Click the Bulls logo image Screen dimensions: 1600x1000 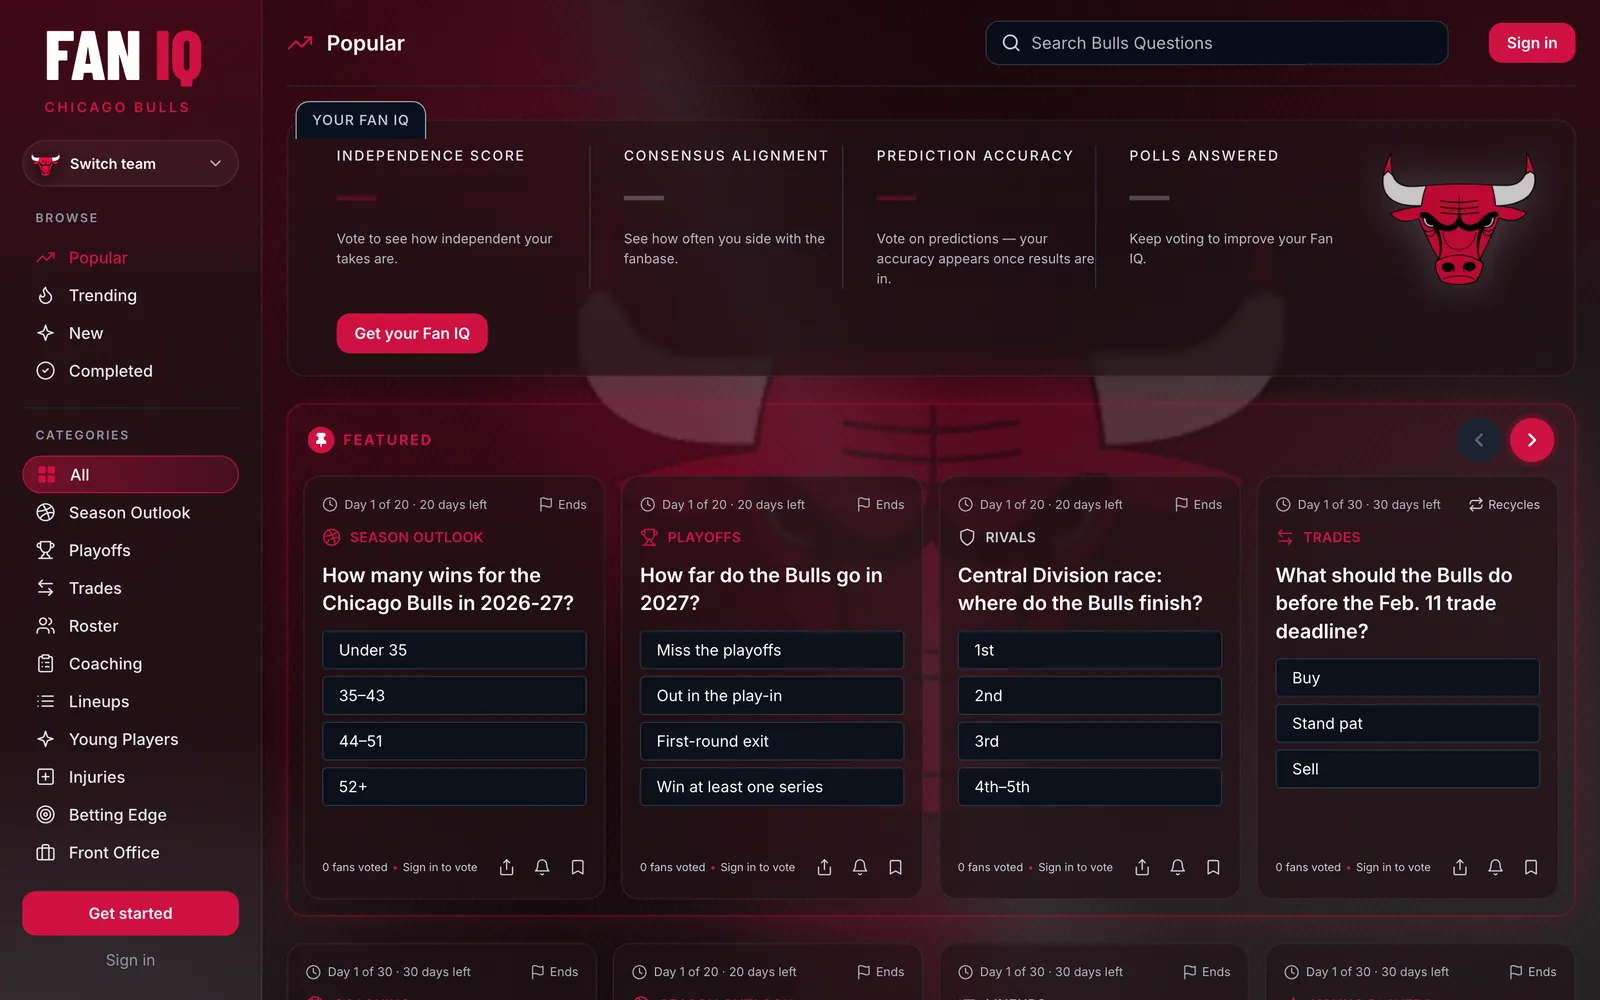point(1458,219)
